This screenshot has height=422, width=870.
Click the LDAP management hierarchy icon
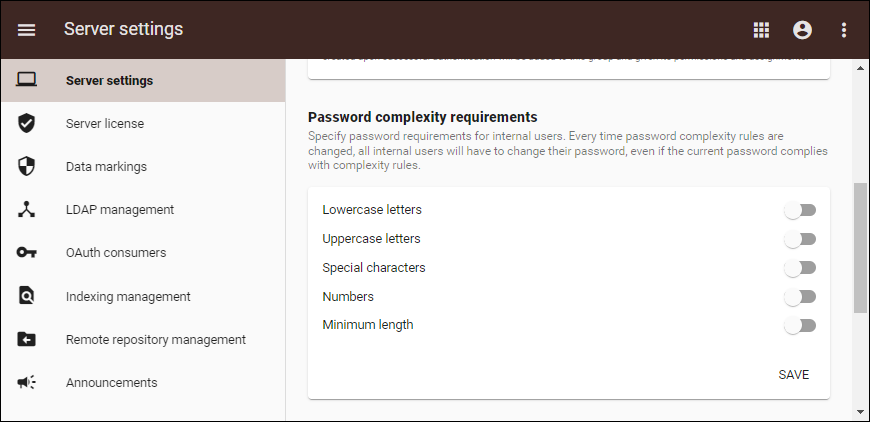(x=27, y=210)
